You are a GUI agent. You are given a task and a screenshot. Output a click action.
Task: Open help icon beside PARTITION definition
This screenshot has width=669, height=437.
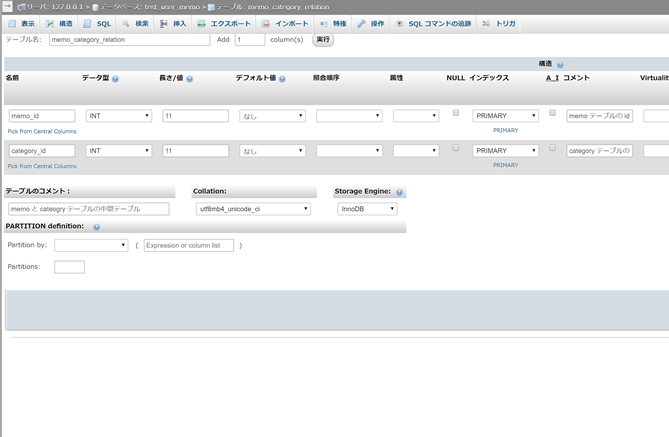coord(96,227)
